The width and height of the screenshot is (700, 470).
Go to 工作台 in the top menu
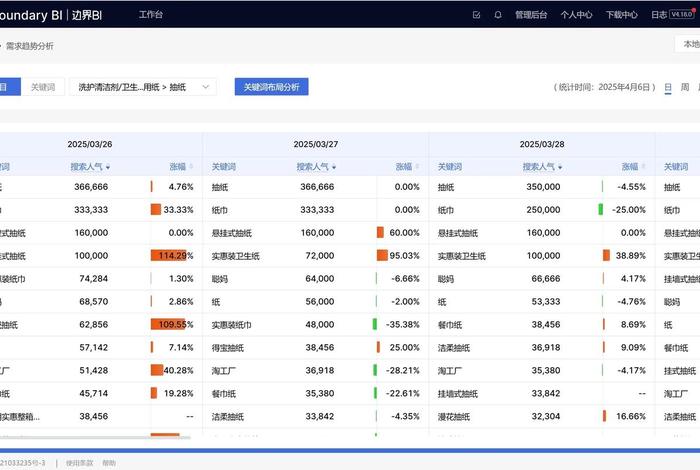(x=151, y=14)
